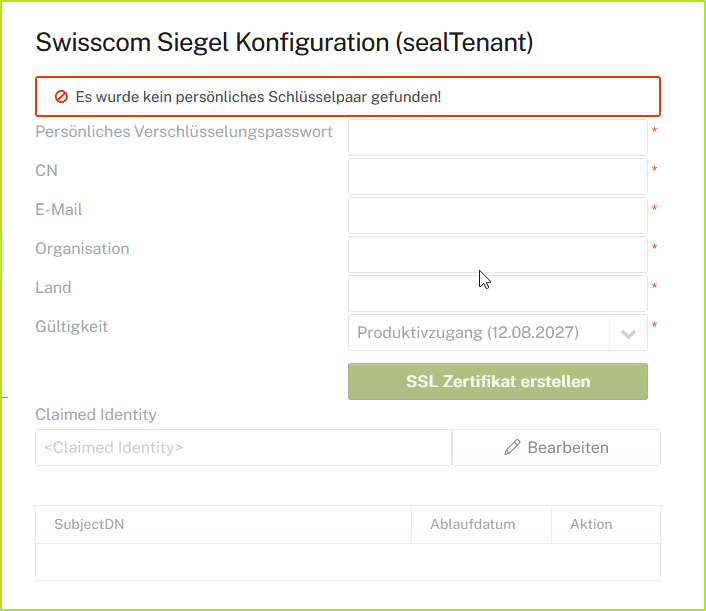Click the Gültigkeit field label

71,327
